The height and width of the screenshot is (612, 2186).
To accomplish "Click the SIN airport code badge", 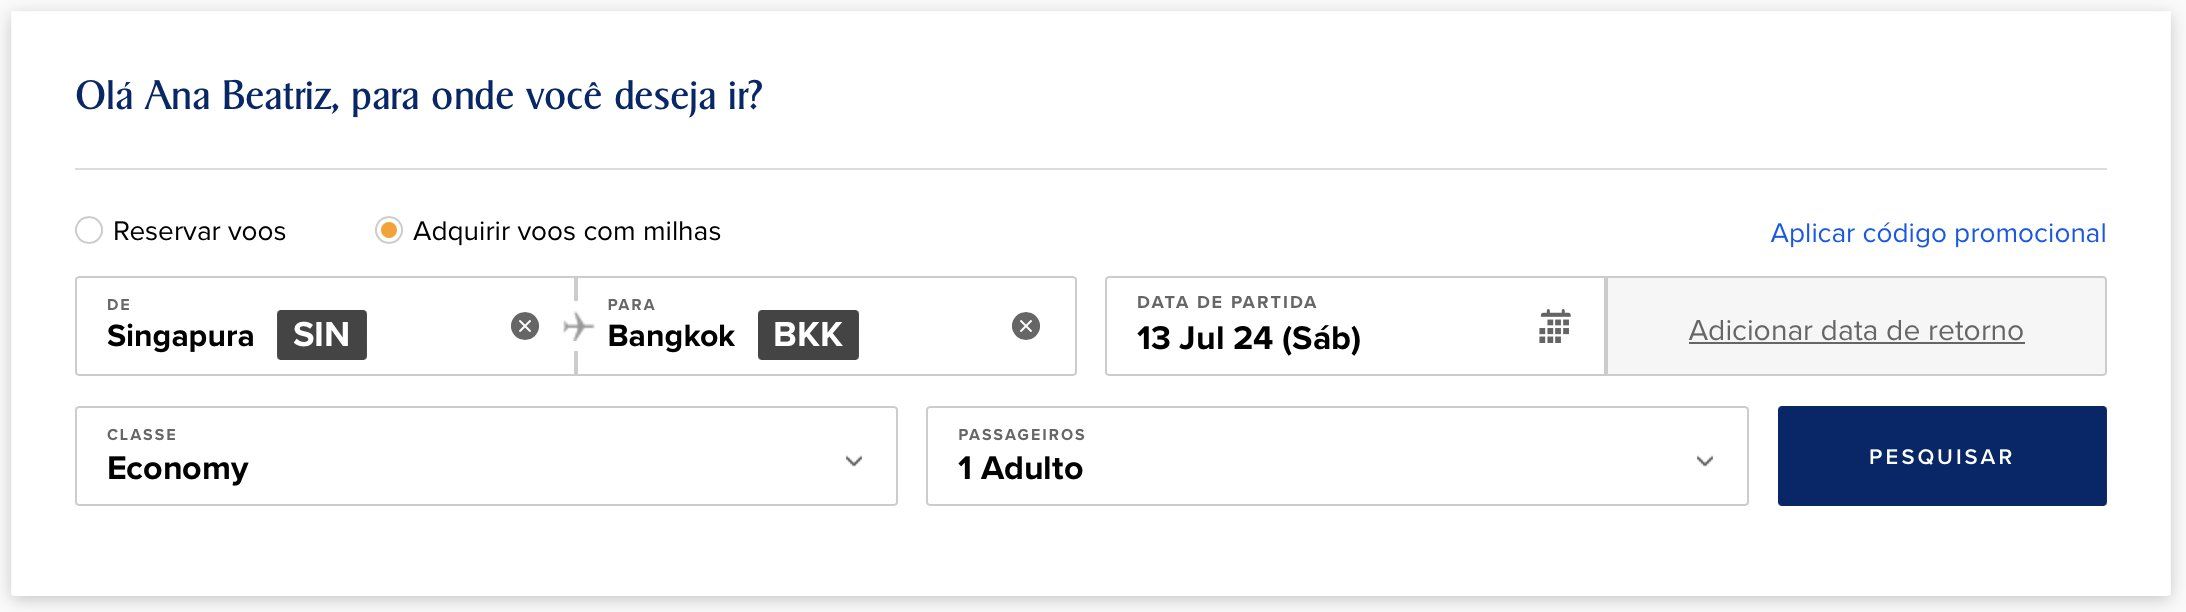I will coord(321,334).
